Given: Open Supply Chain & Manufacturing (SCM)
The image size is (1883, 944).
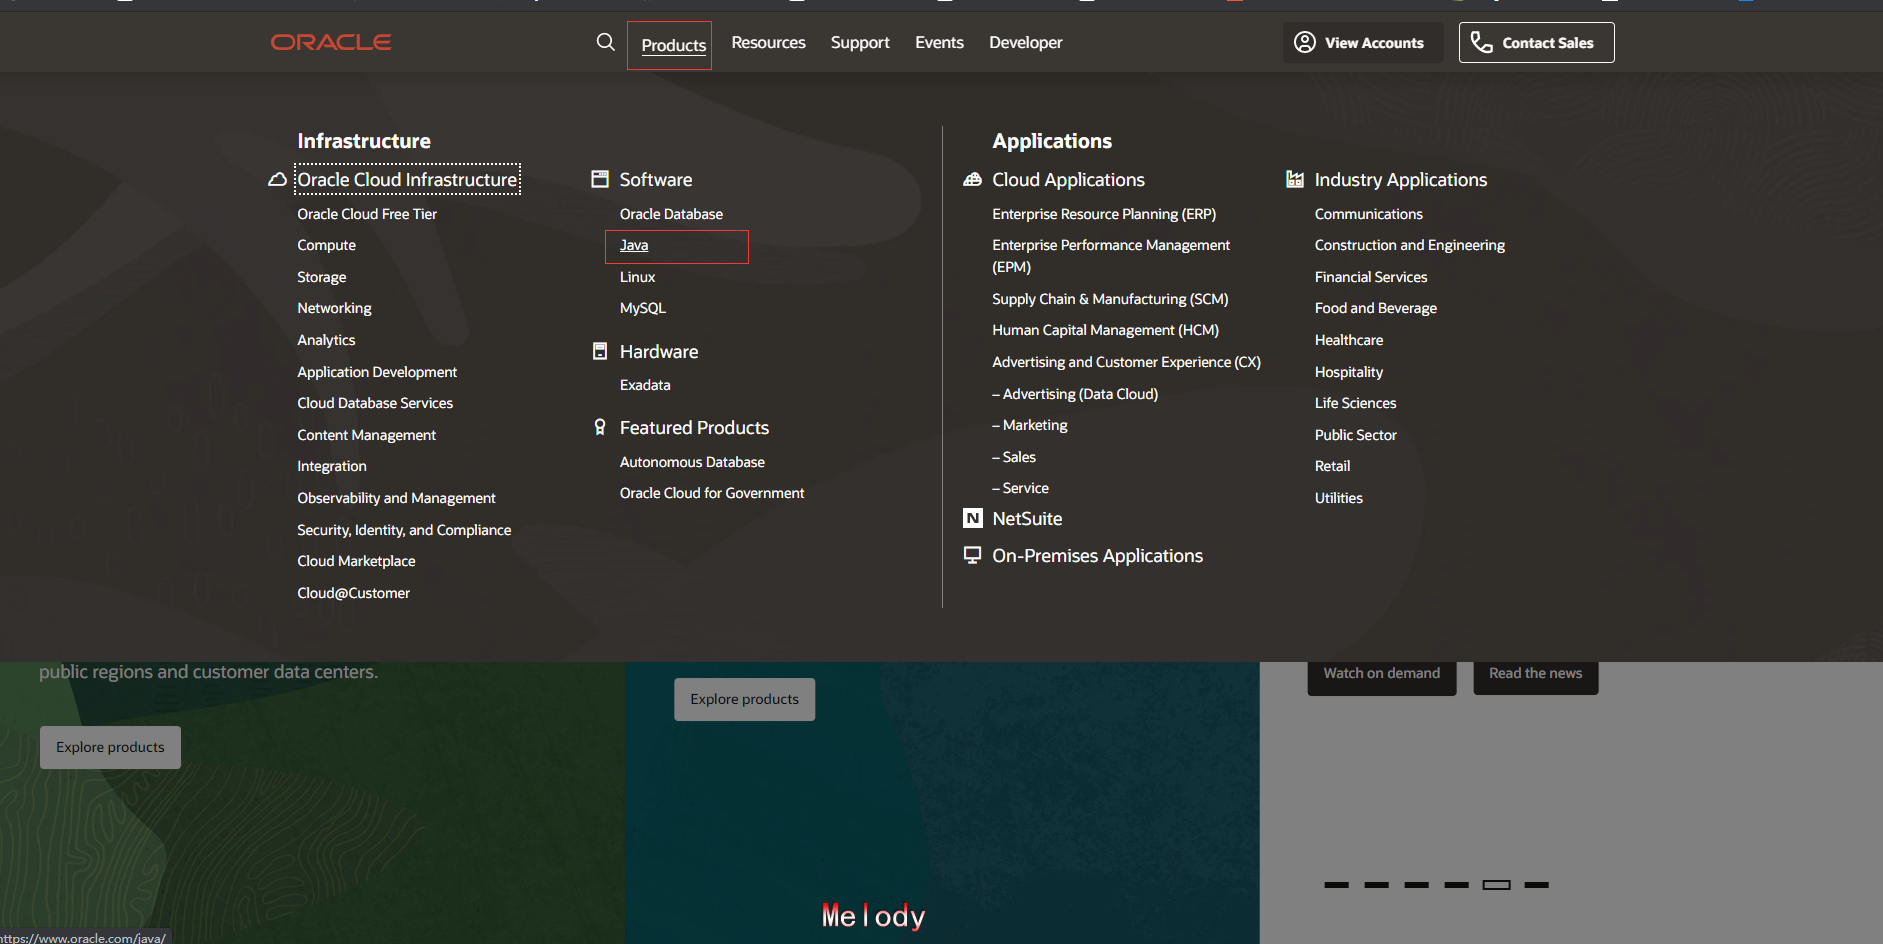Looking at the screenshot, I should 1110,299.
